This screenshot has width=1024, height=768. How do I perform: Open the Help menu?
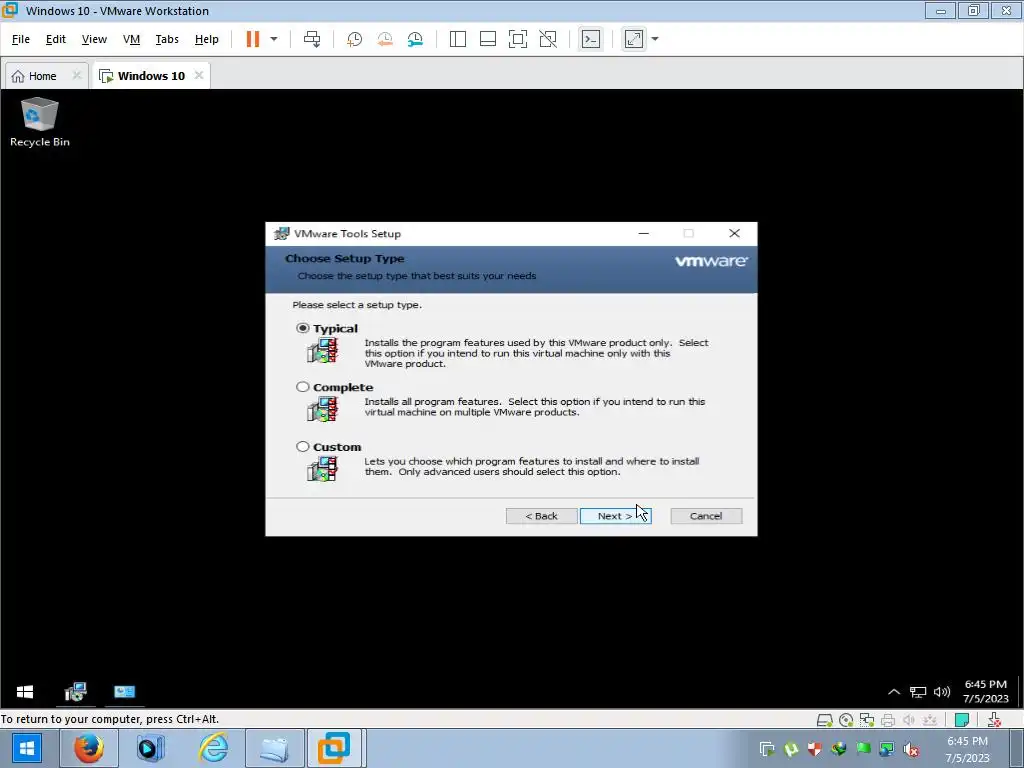click(206, 39)
